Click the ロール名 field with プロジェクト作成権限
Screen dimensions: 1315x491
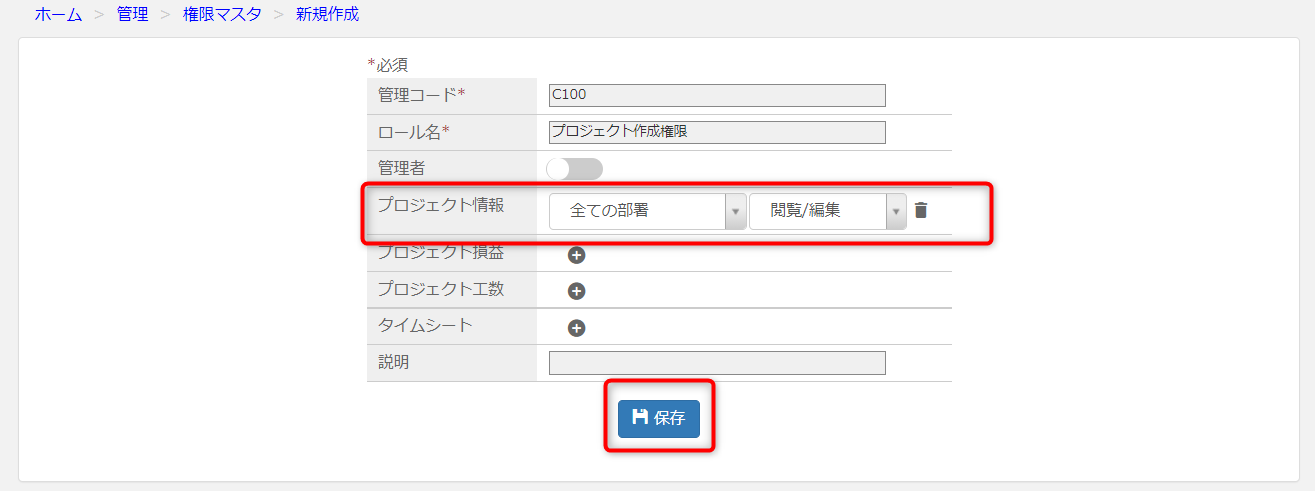(717, 132)
